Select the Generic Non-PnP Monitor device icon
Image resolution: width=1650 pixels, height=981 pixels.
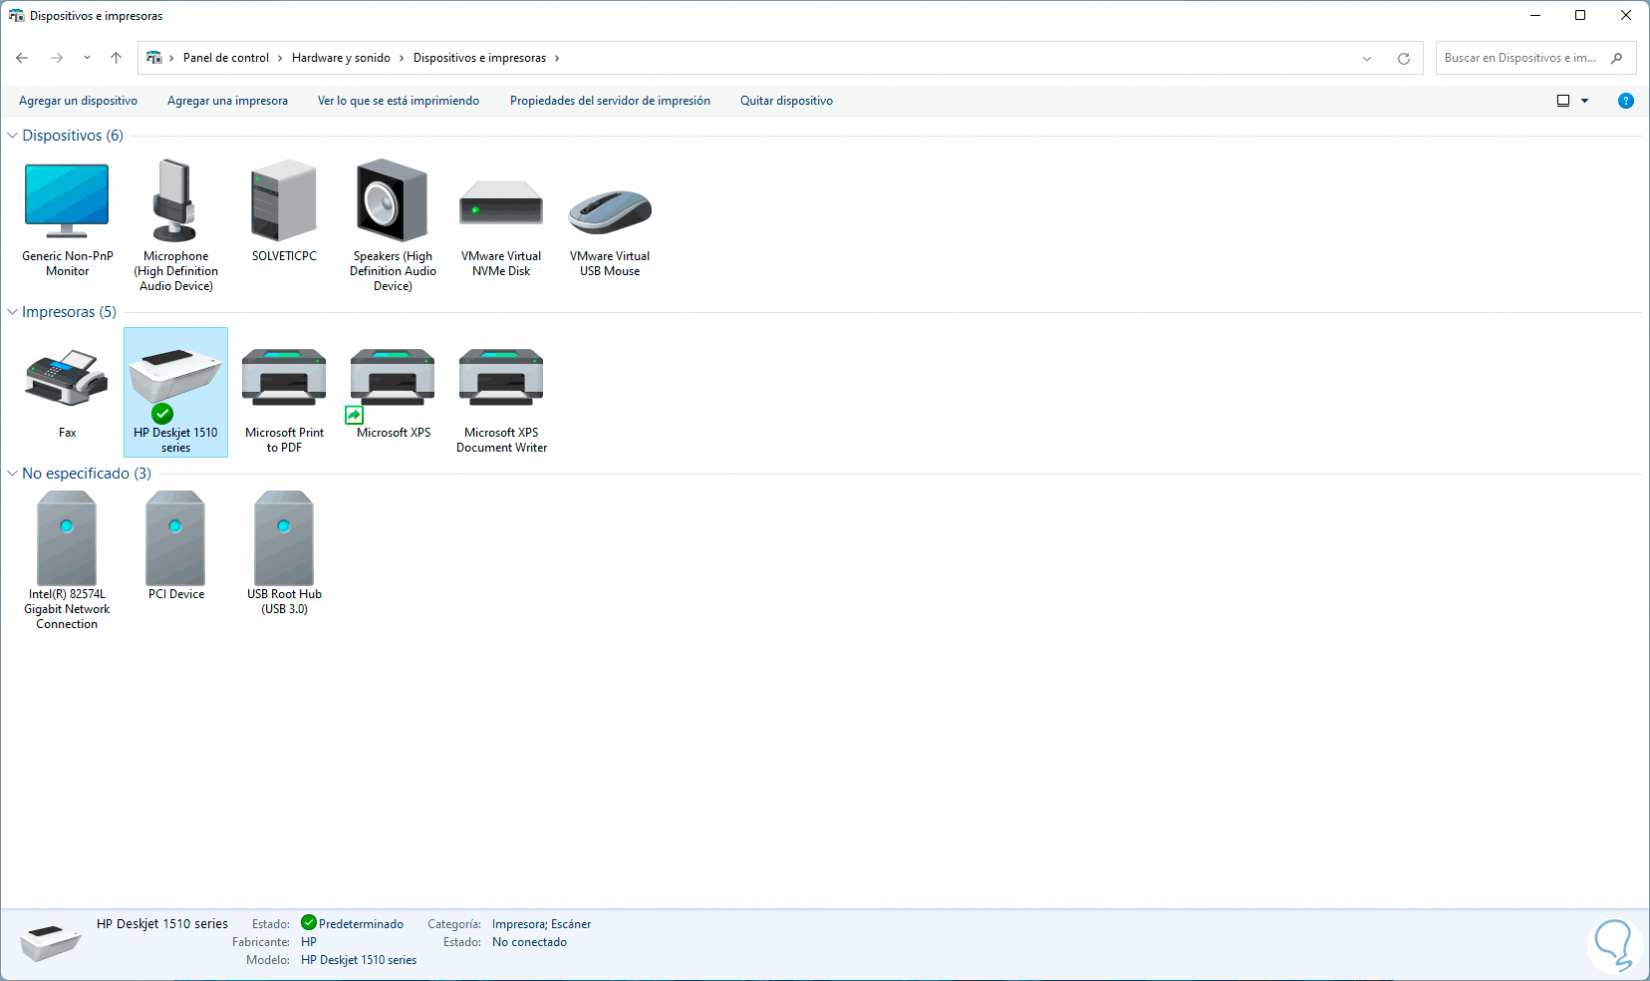[67, 201]
